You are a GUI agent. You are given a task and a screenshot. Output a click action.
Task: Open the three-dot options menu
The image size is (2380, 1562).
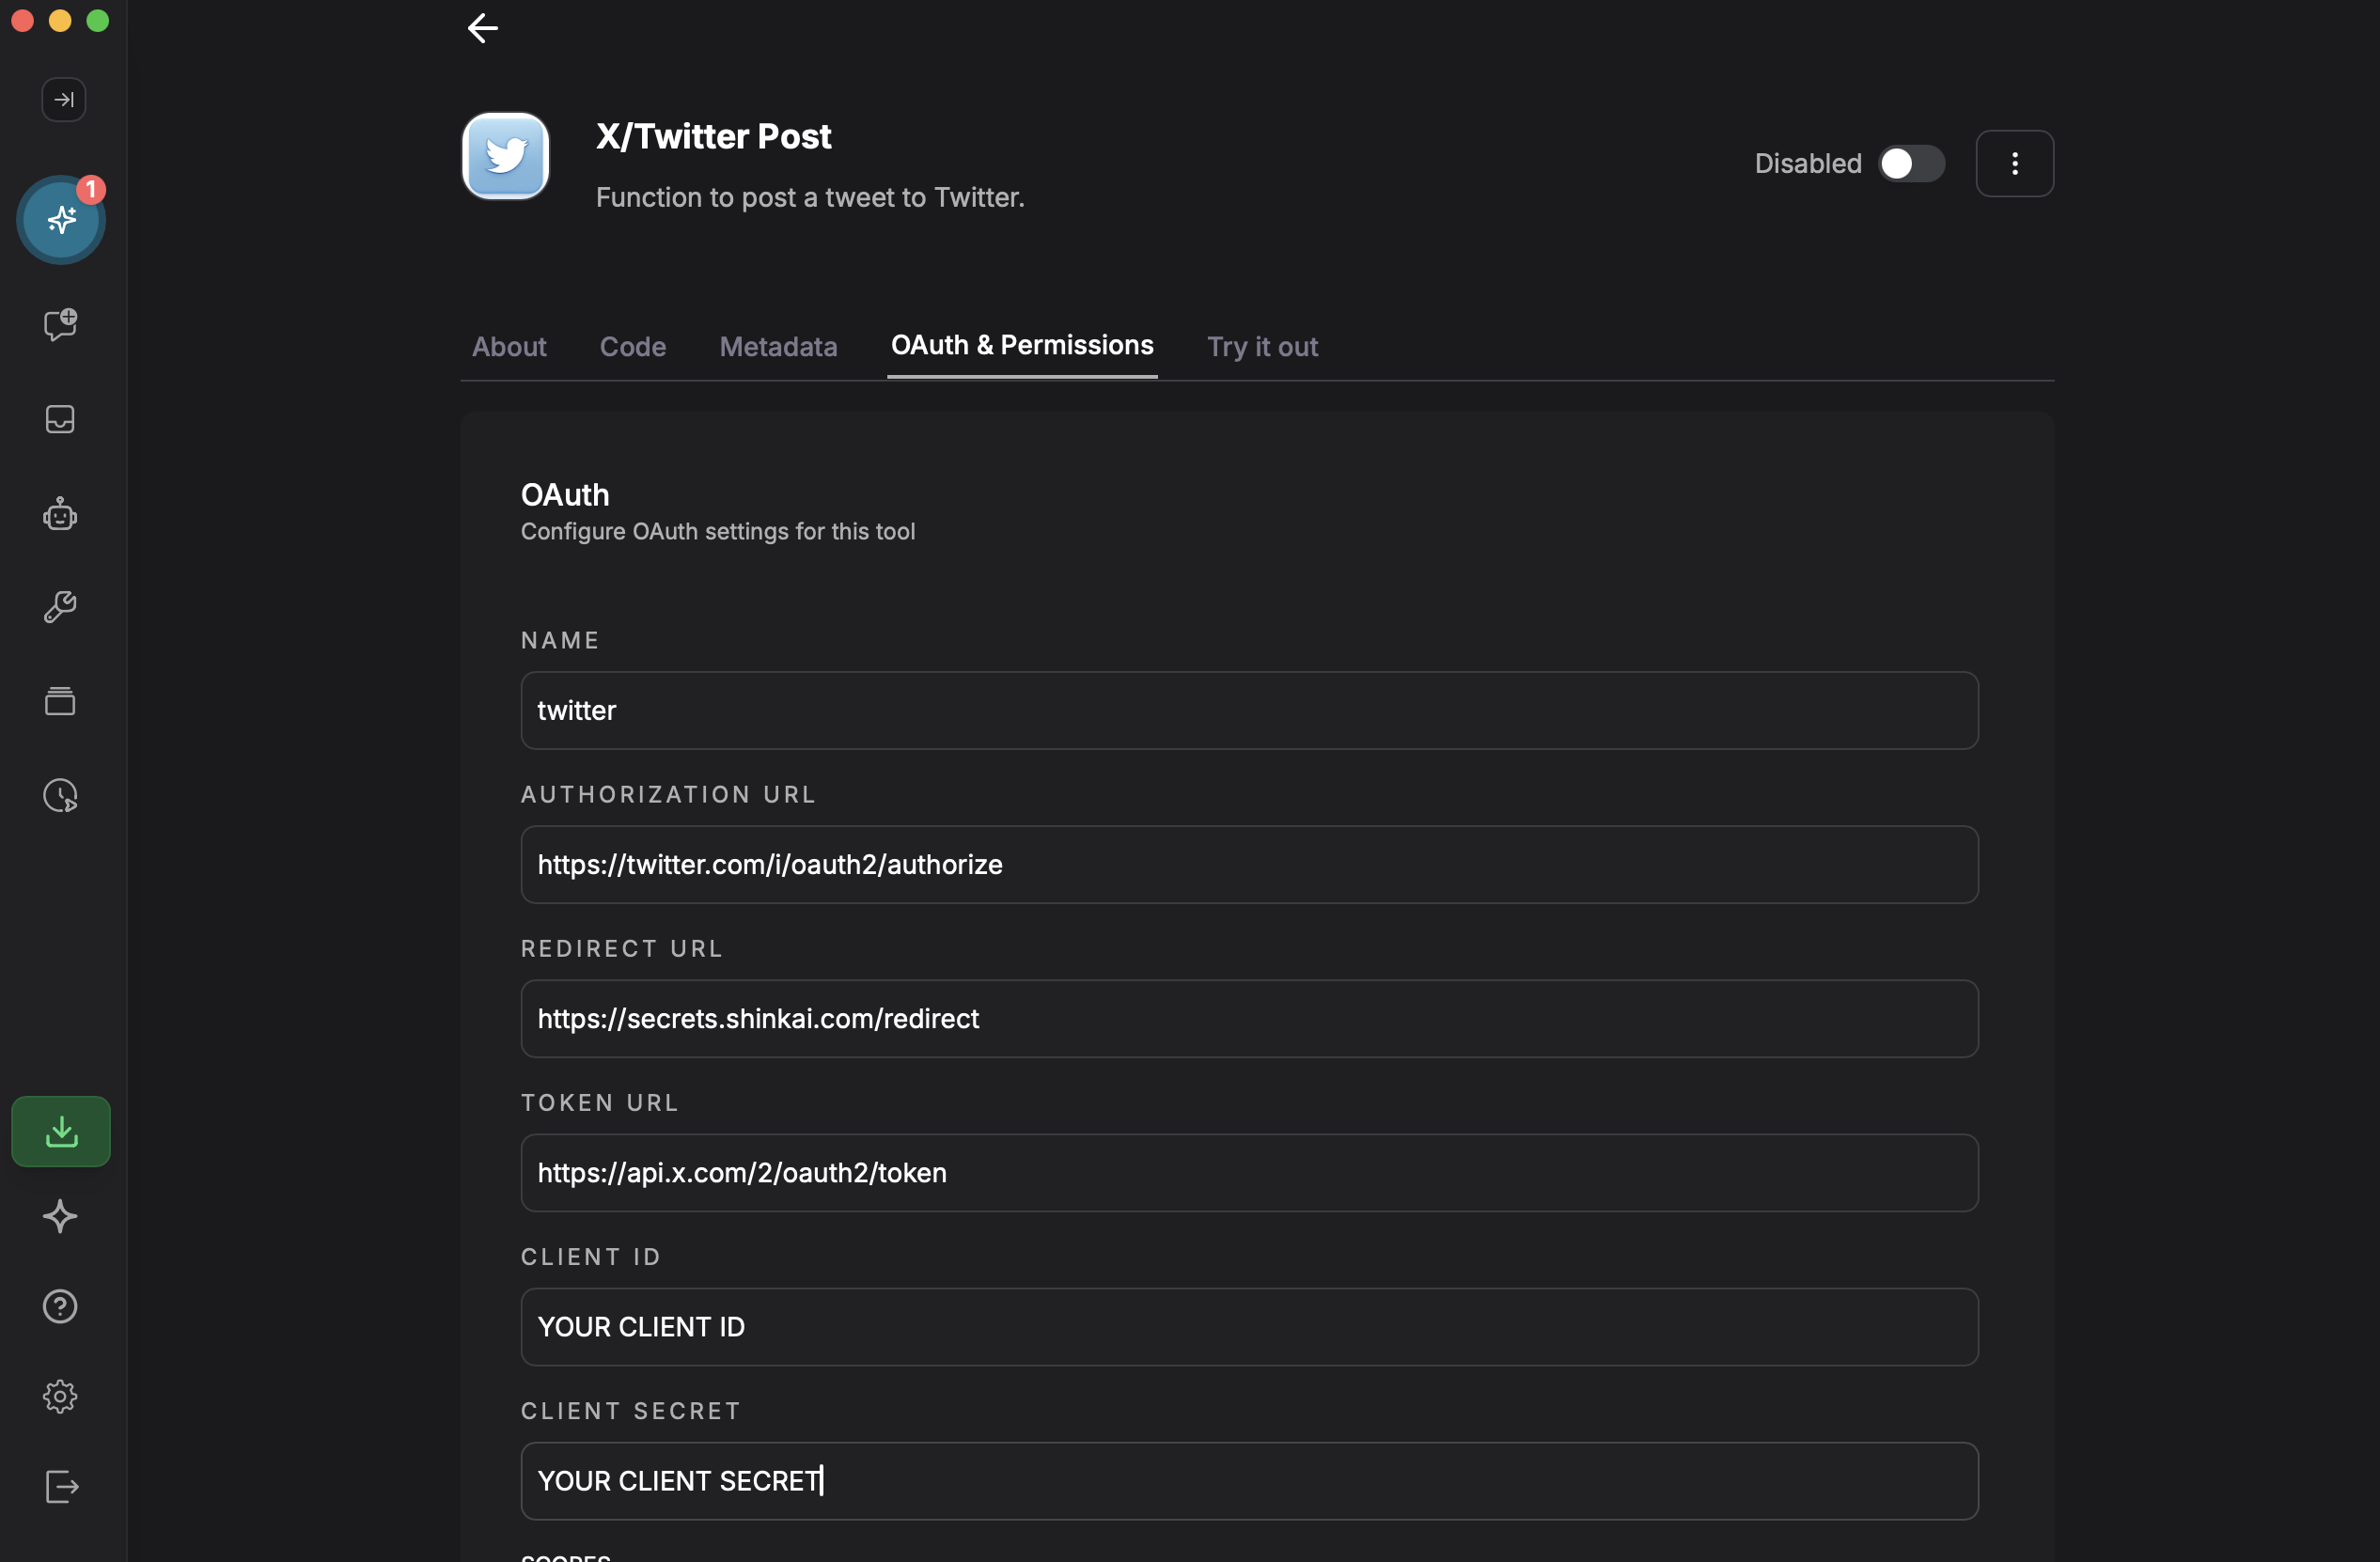[x=2015, y=163]
